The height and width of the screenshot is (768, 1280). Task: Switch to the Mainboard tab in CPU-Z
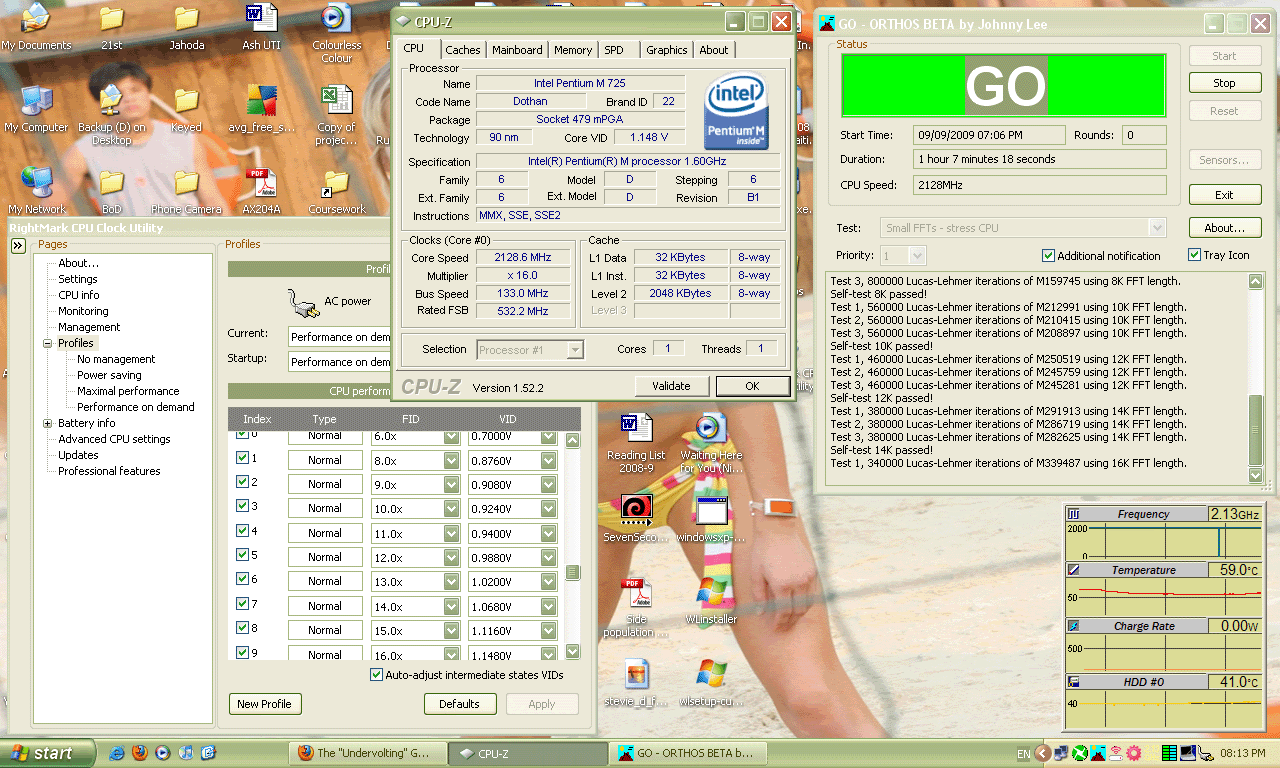(517, 50)
